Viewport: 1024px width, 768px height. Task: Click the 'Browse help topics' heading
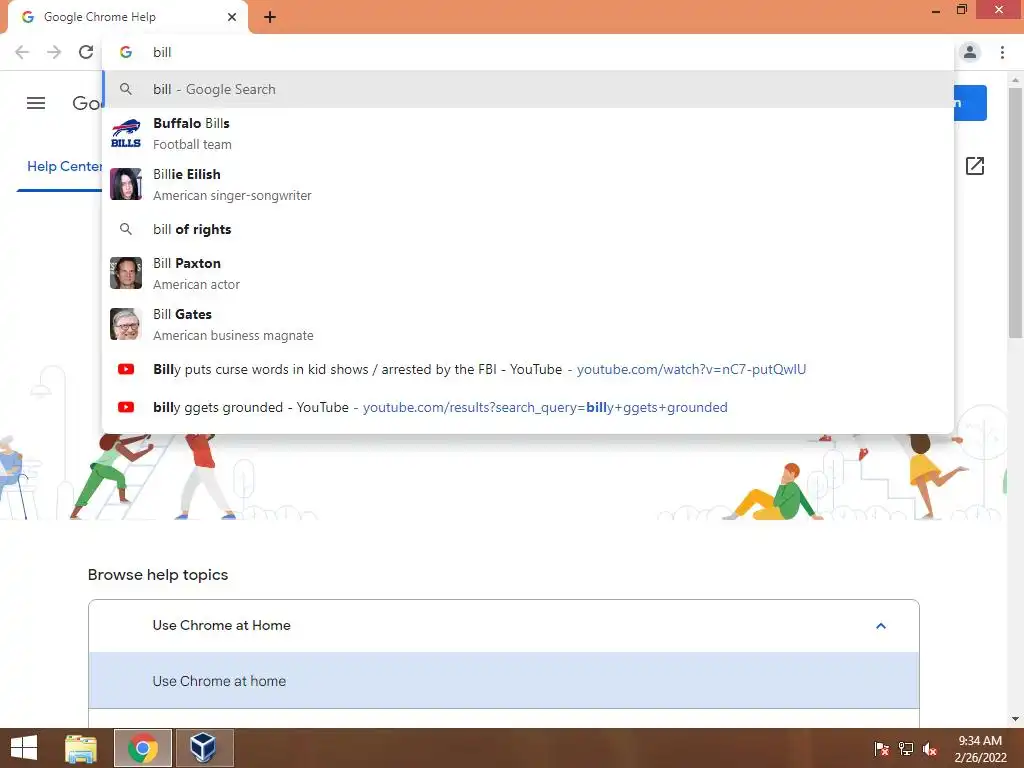(158, 575)
